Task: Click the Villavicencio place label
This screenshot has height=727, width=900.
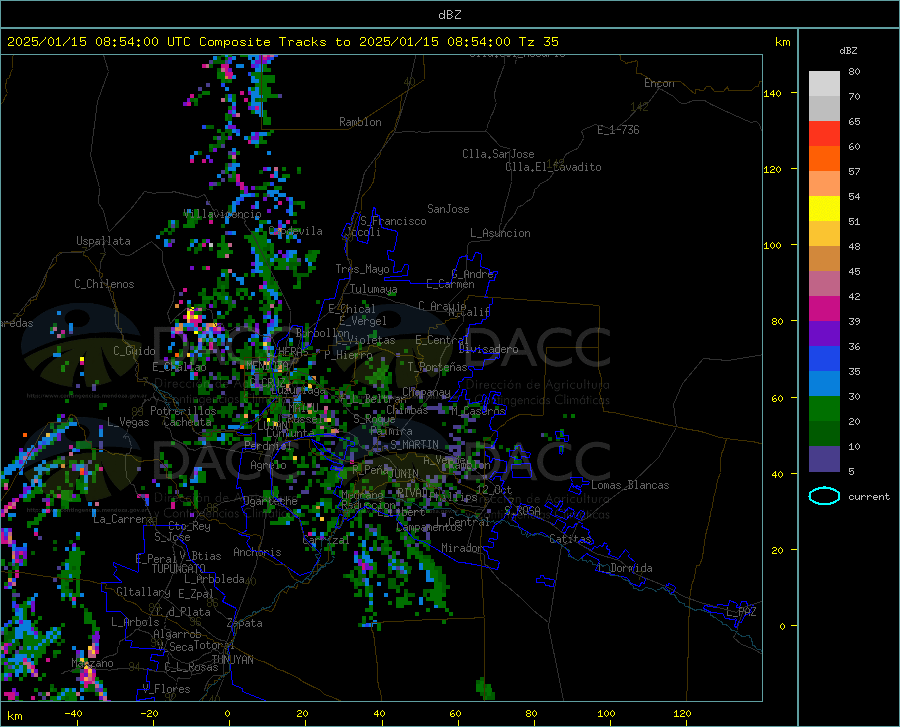Action: tap(222, 214)
